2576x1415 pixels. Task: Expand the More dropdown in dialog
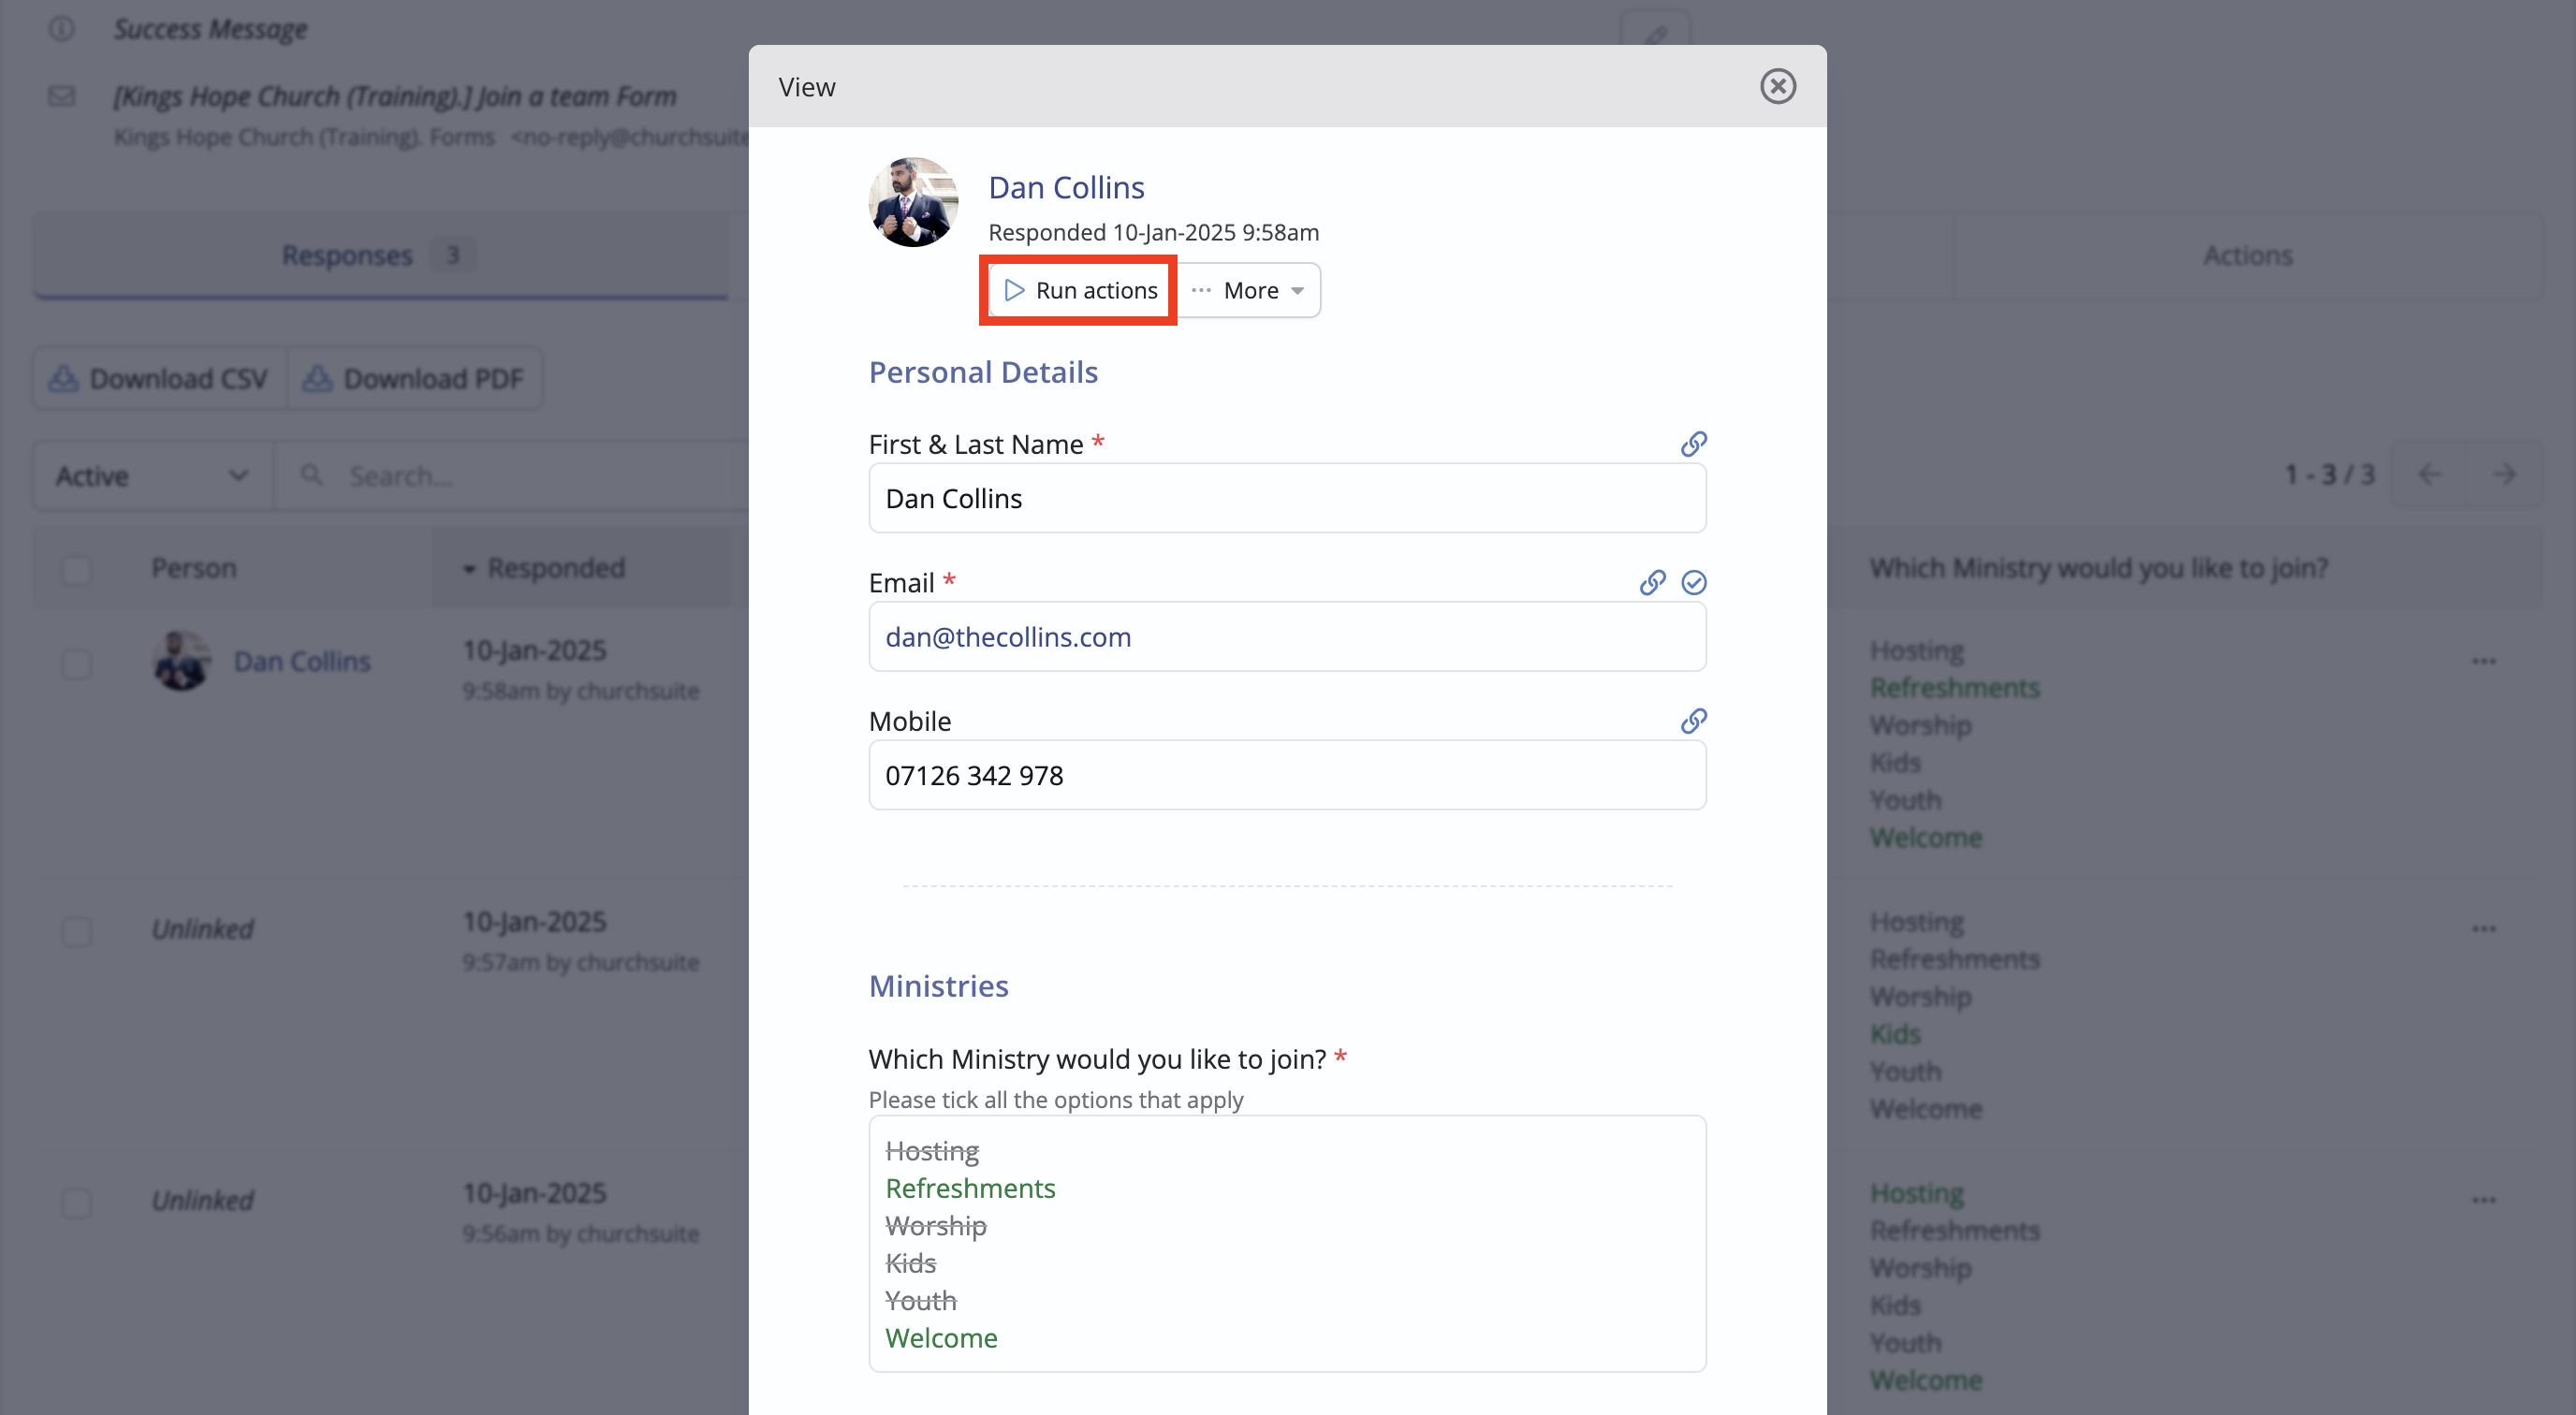[1249, 290]
